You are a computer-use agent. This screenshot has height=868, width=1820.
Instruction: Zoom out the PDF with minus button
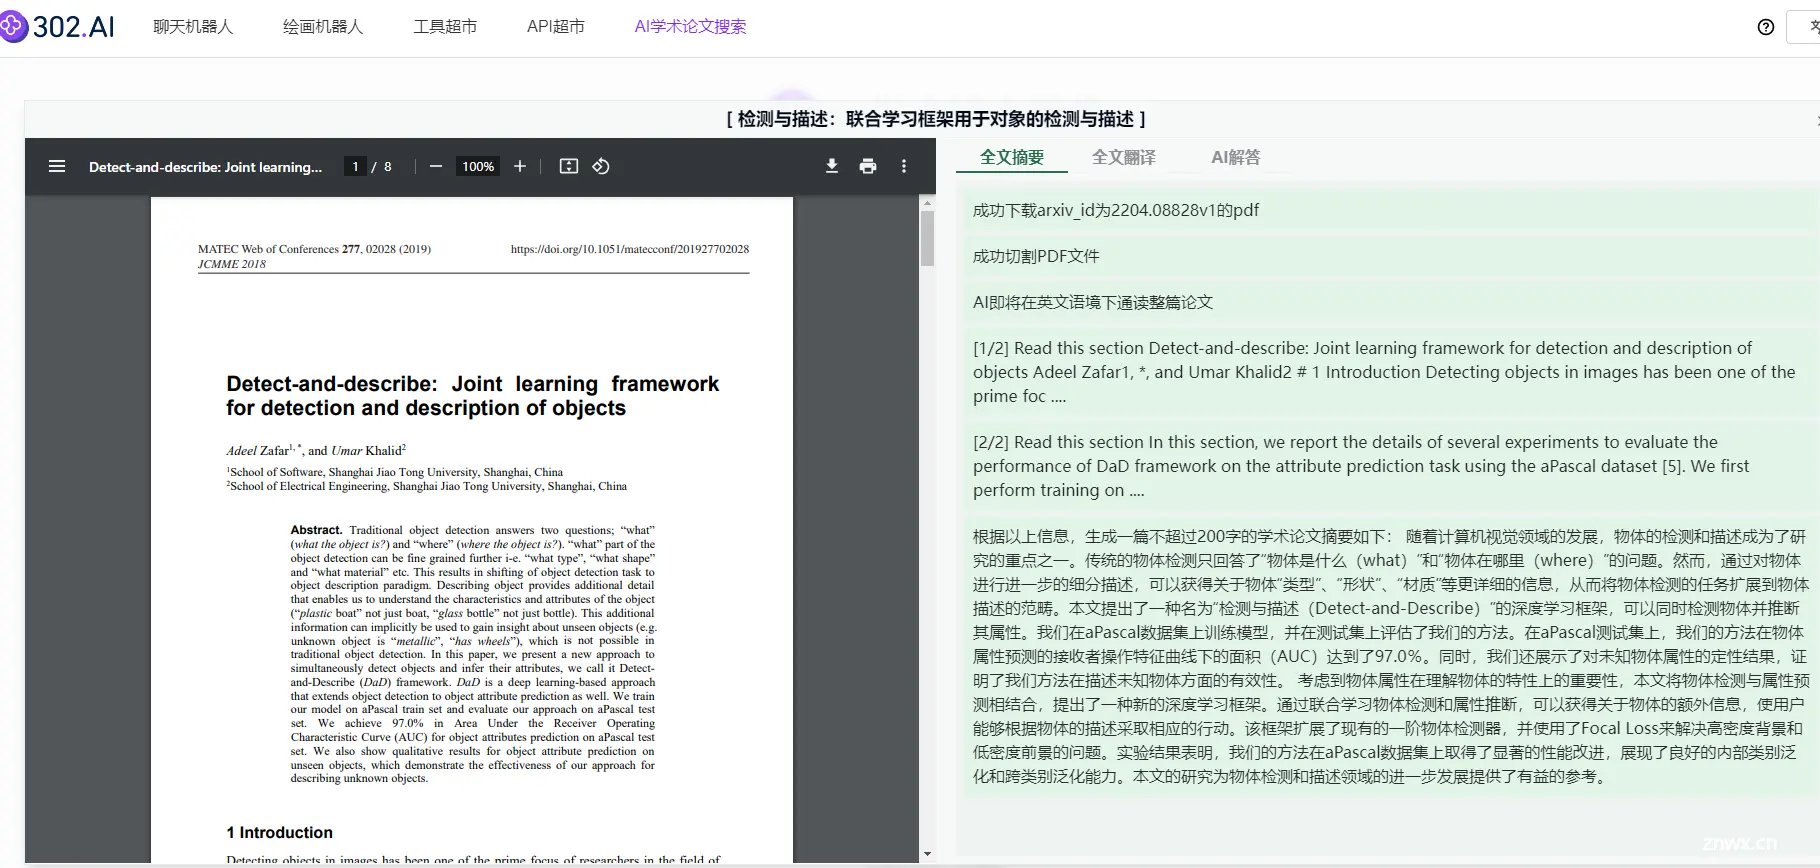[436, 166]
